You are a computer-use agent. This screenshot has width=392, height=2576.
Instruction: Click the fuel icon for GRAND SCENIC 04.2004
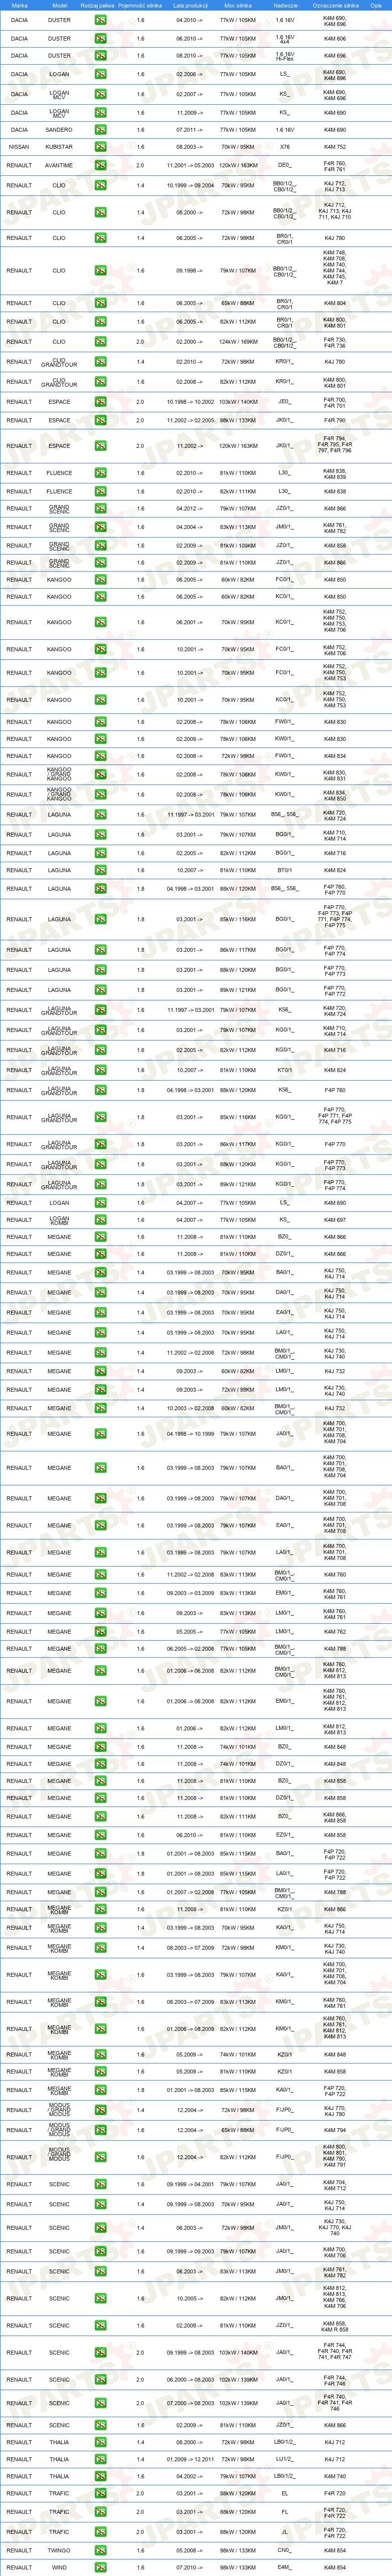pos(100,527)
